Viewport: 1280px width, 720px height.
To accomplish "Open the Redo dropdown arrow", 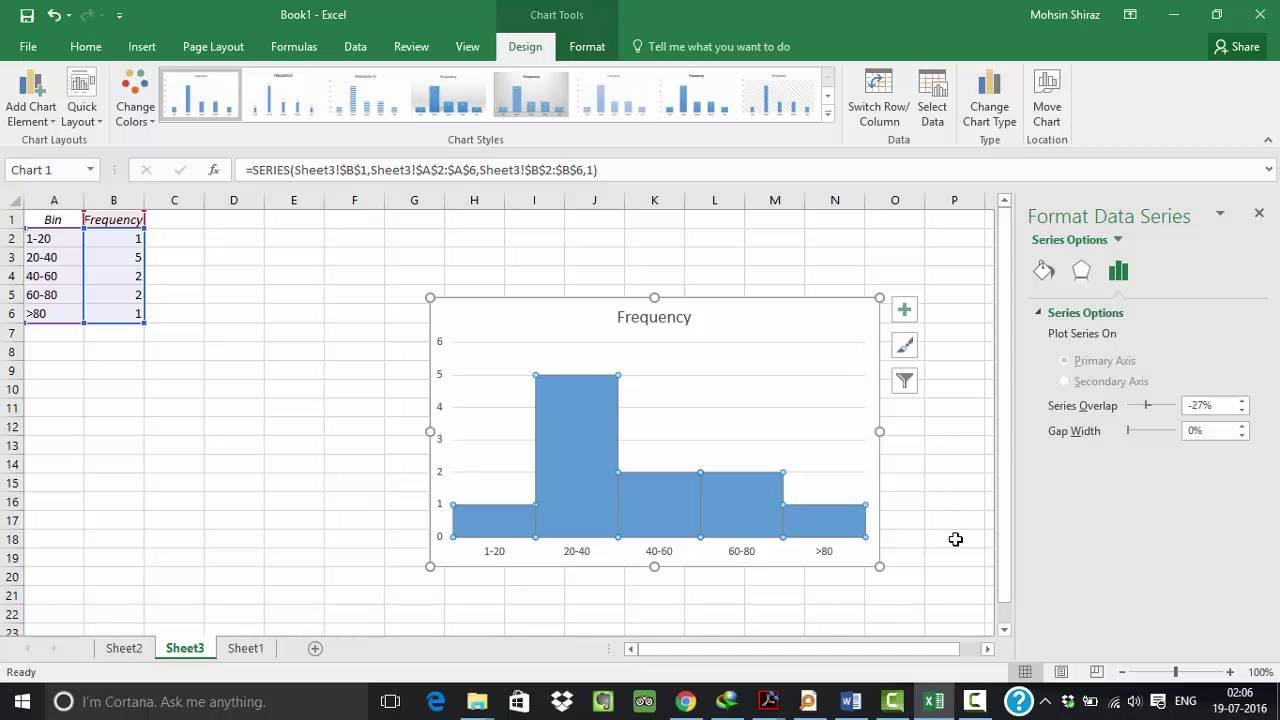I will click(100, 16).
